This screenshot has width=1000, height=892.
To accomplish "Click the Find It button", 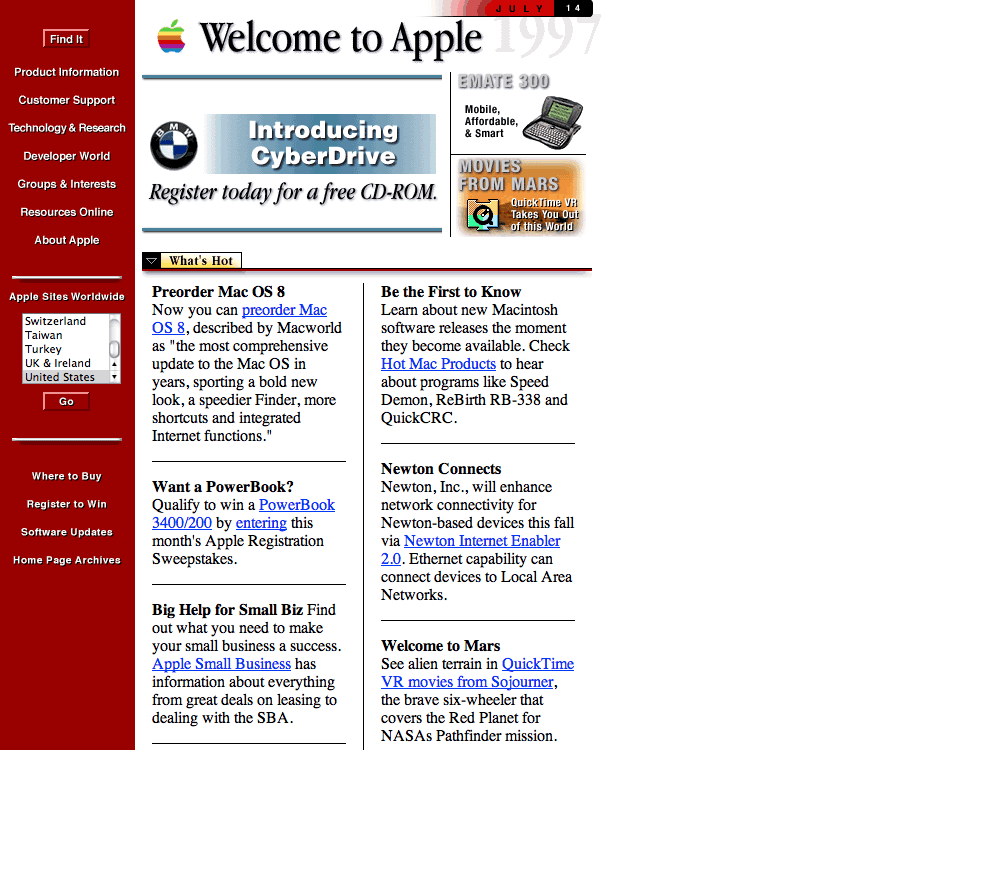I will coord(66,39).
